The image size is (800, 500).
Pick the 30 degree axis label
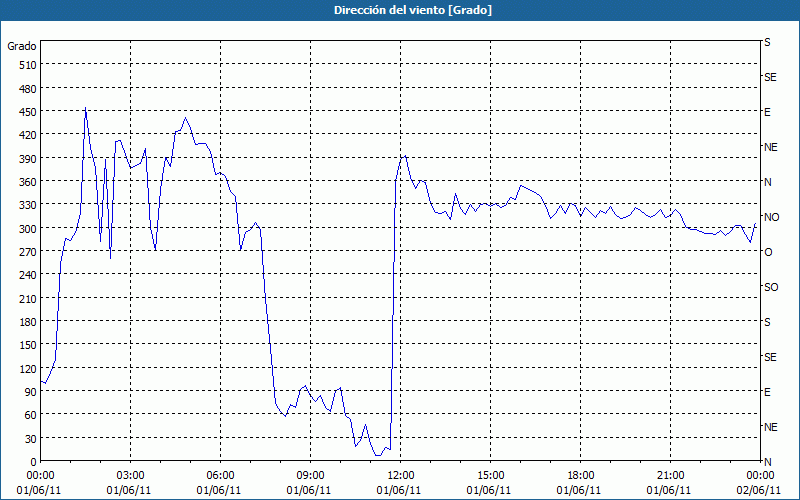point(31,439)
